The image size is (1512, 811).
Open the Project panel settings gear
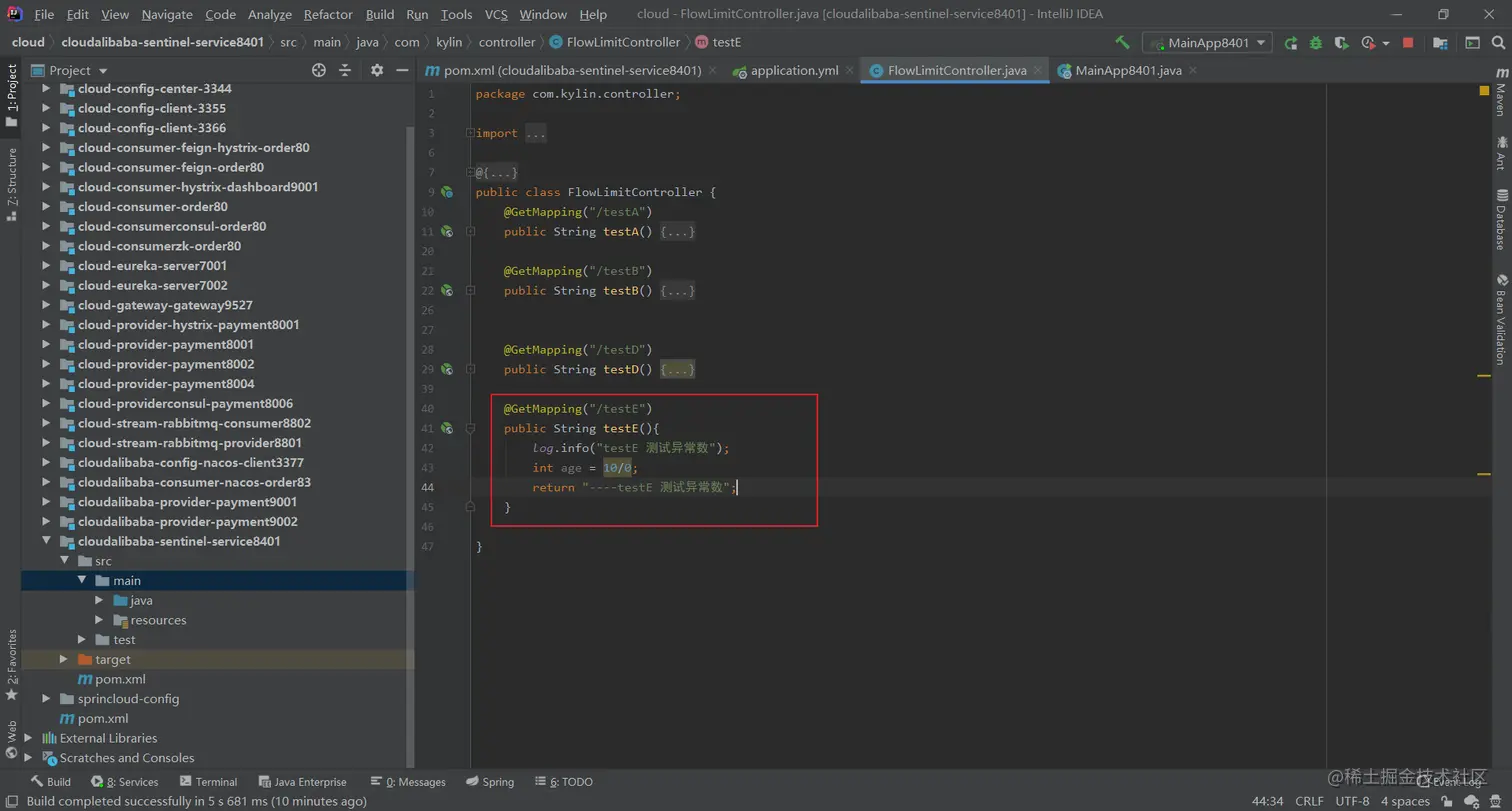click(377, 70)
